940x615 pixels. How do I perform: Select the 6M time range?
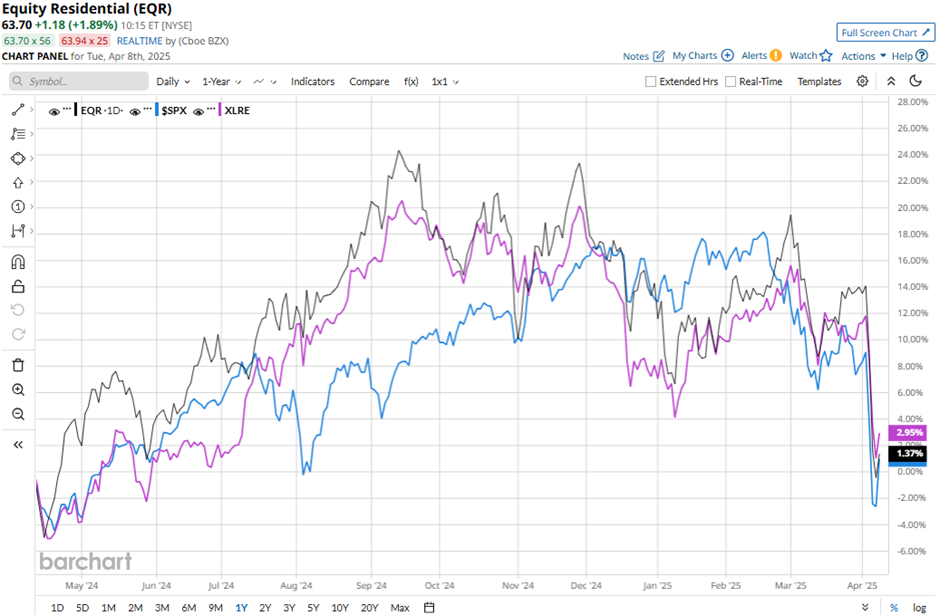189,608
